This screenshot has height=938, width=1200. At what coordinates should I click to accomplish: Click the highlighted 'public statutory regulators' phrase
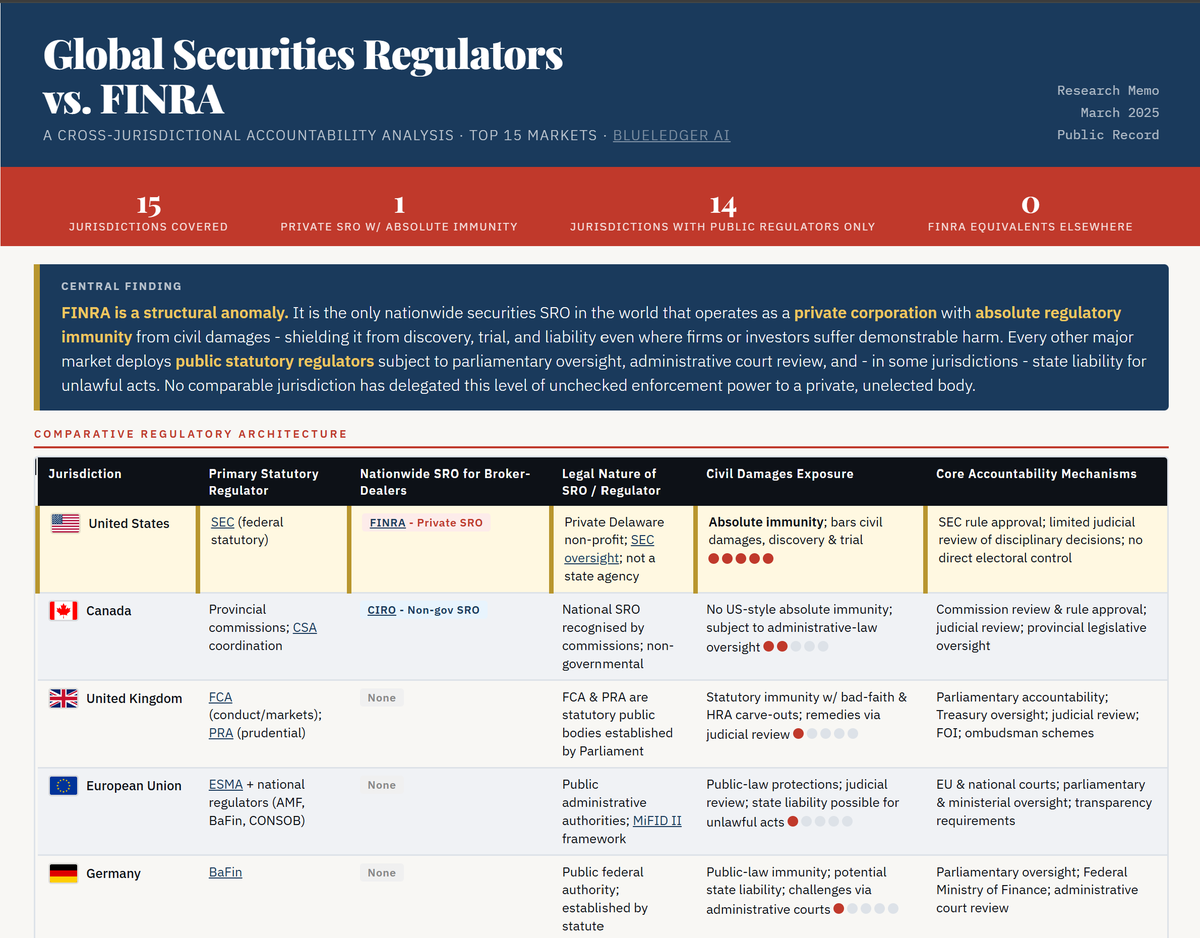(x=274, y=360)
